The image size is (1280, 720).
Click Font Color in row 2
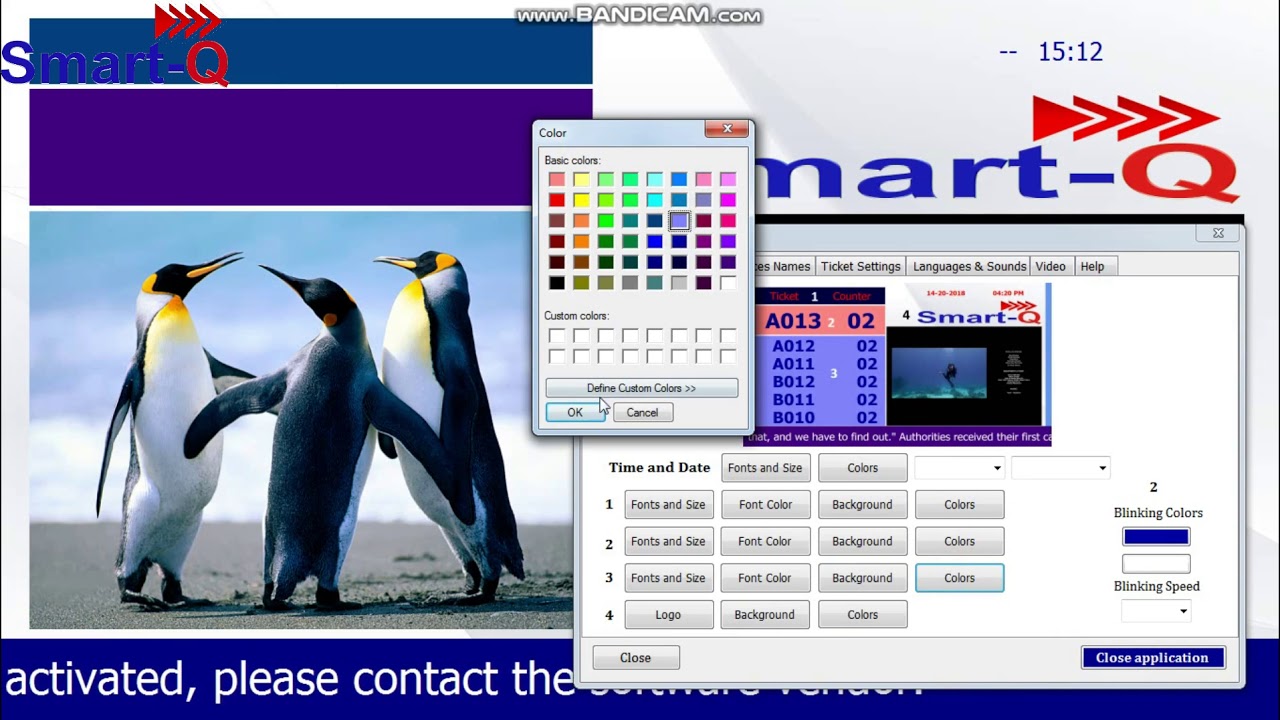coord(765,542)
